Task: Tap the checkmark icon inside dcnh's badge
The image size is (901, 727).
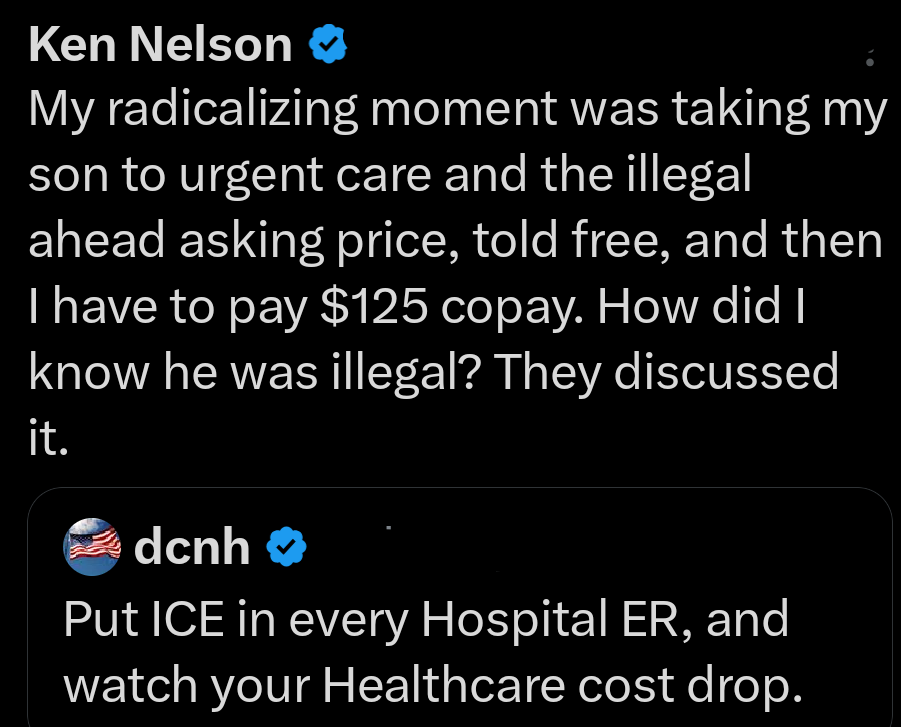Action: pos(286,546)
